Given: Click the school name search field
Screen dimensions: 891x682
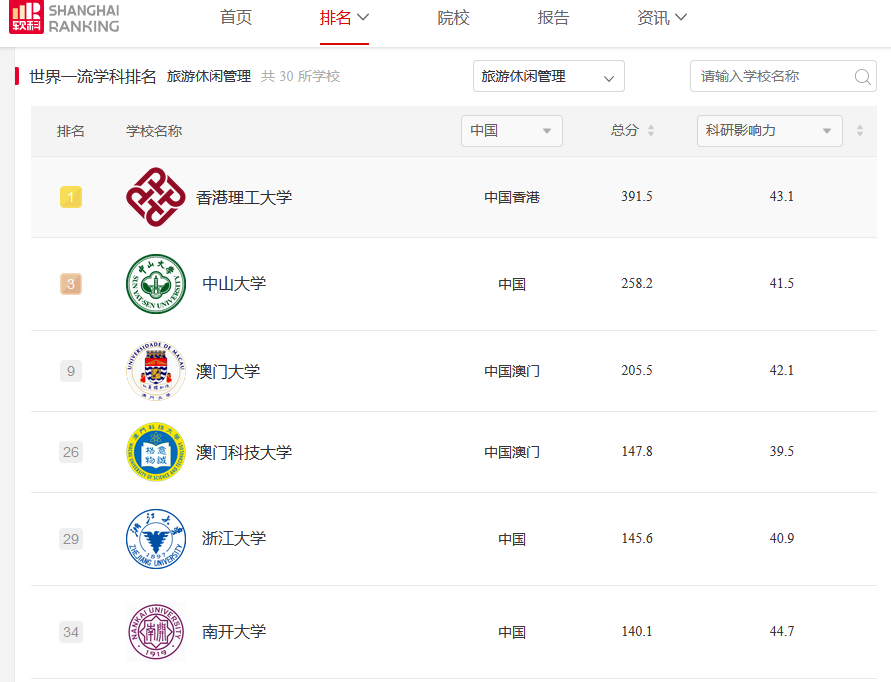Looking at the screenshot, I should pyautogui.click(x=772, y=77).
